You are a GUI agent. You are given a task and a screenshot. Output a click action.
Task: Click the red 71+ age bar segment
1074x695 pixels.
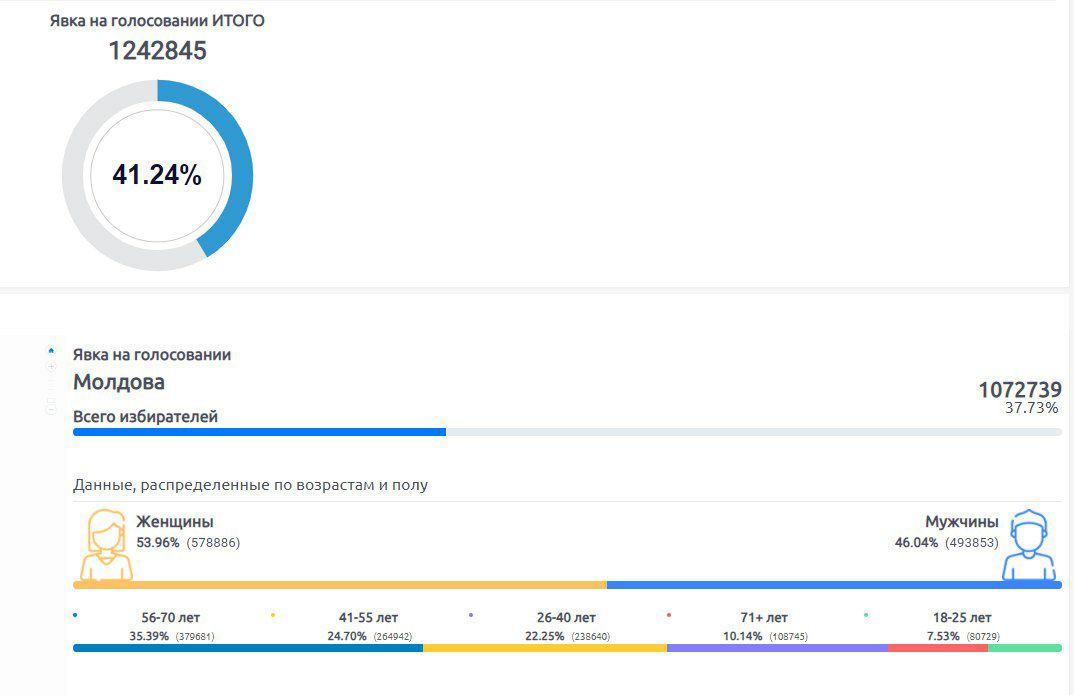[938, 648]
